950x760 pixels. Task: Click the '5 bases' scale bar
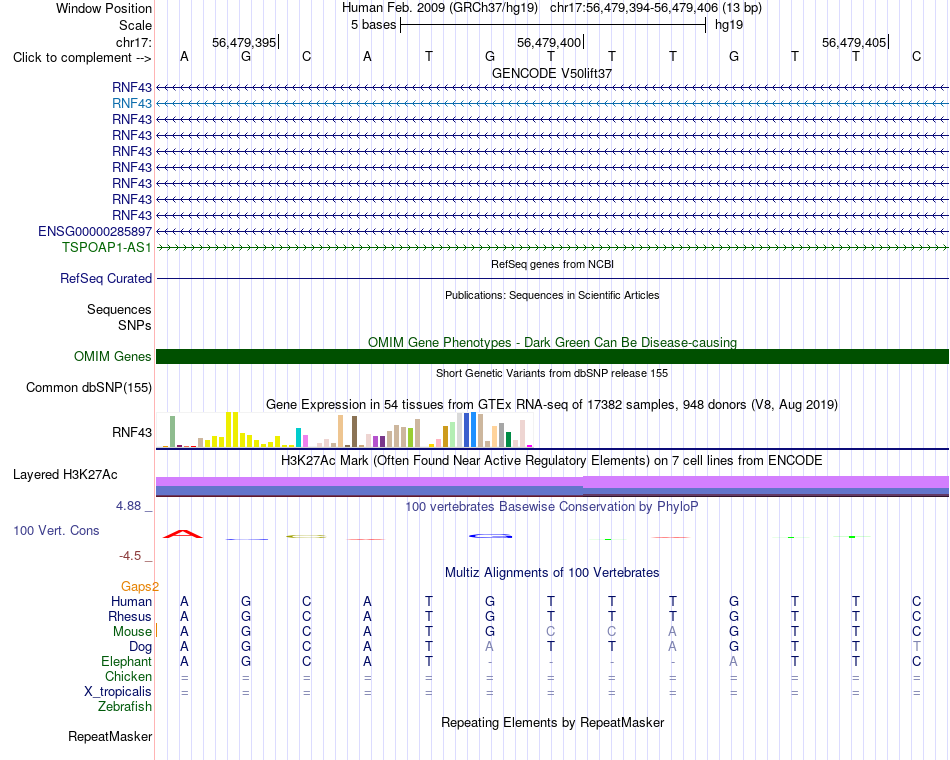pyautogui.click(x=553, y=25)
